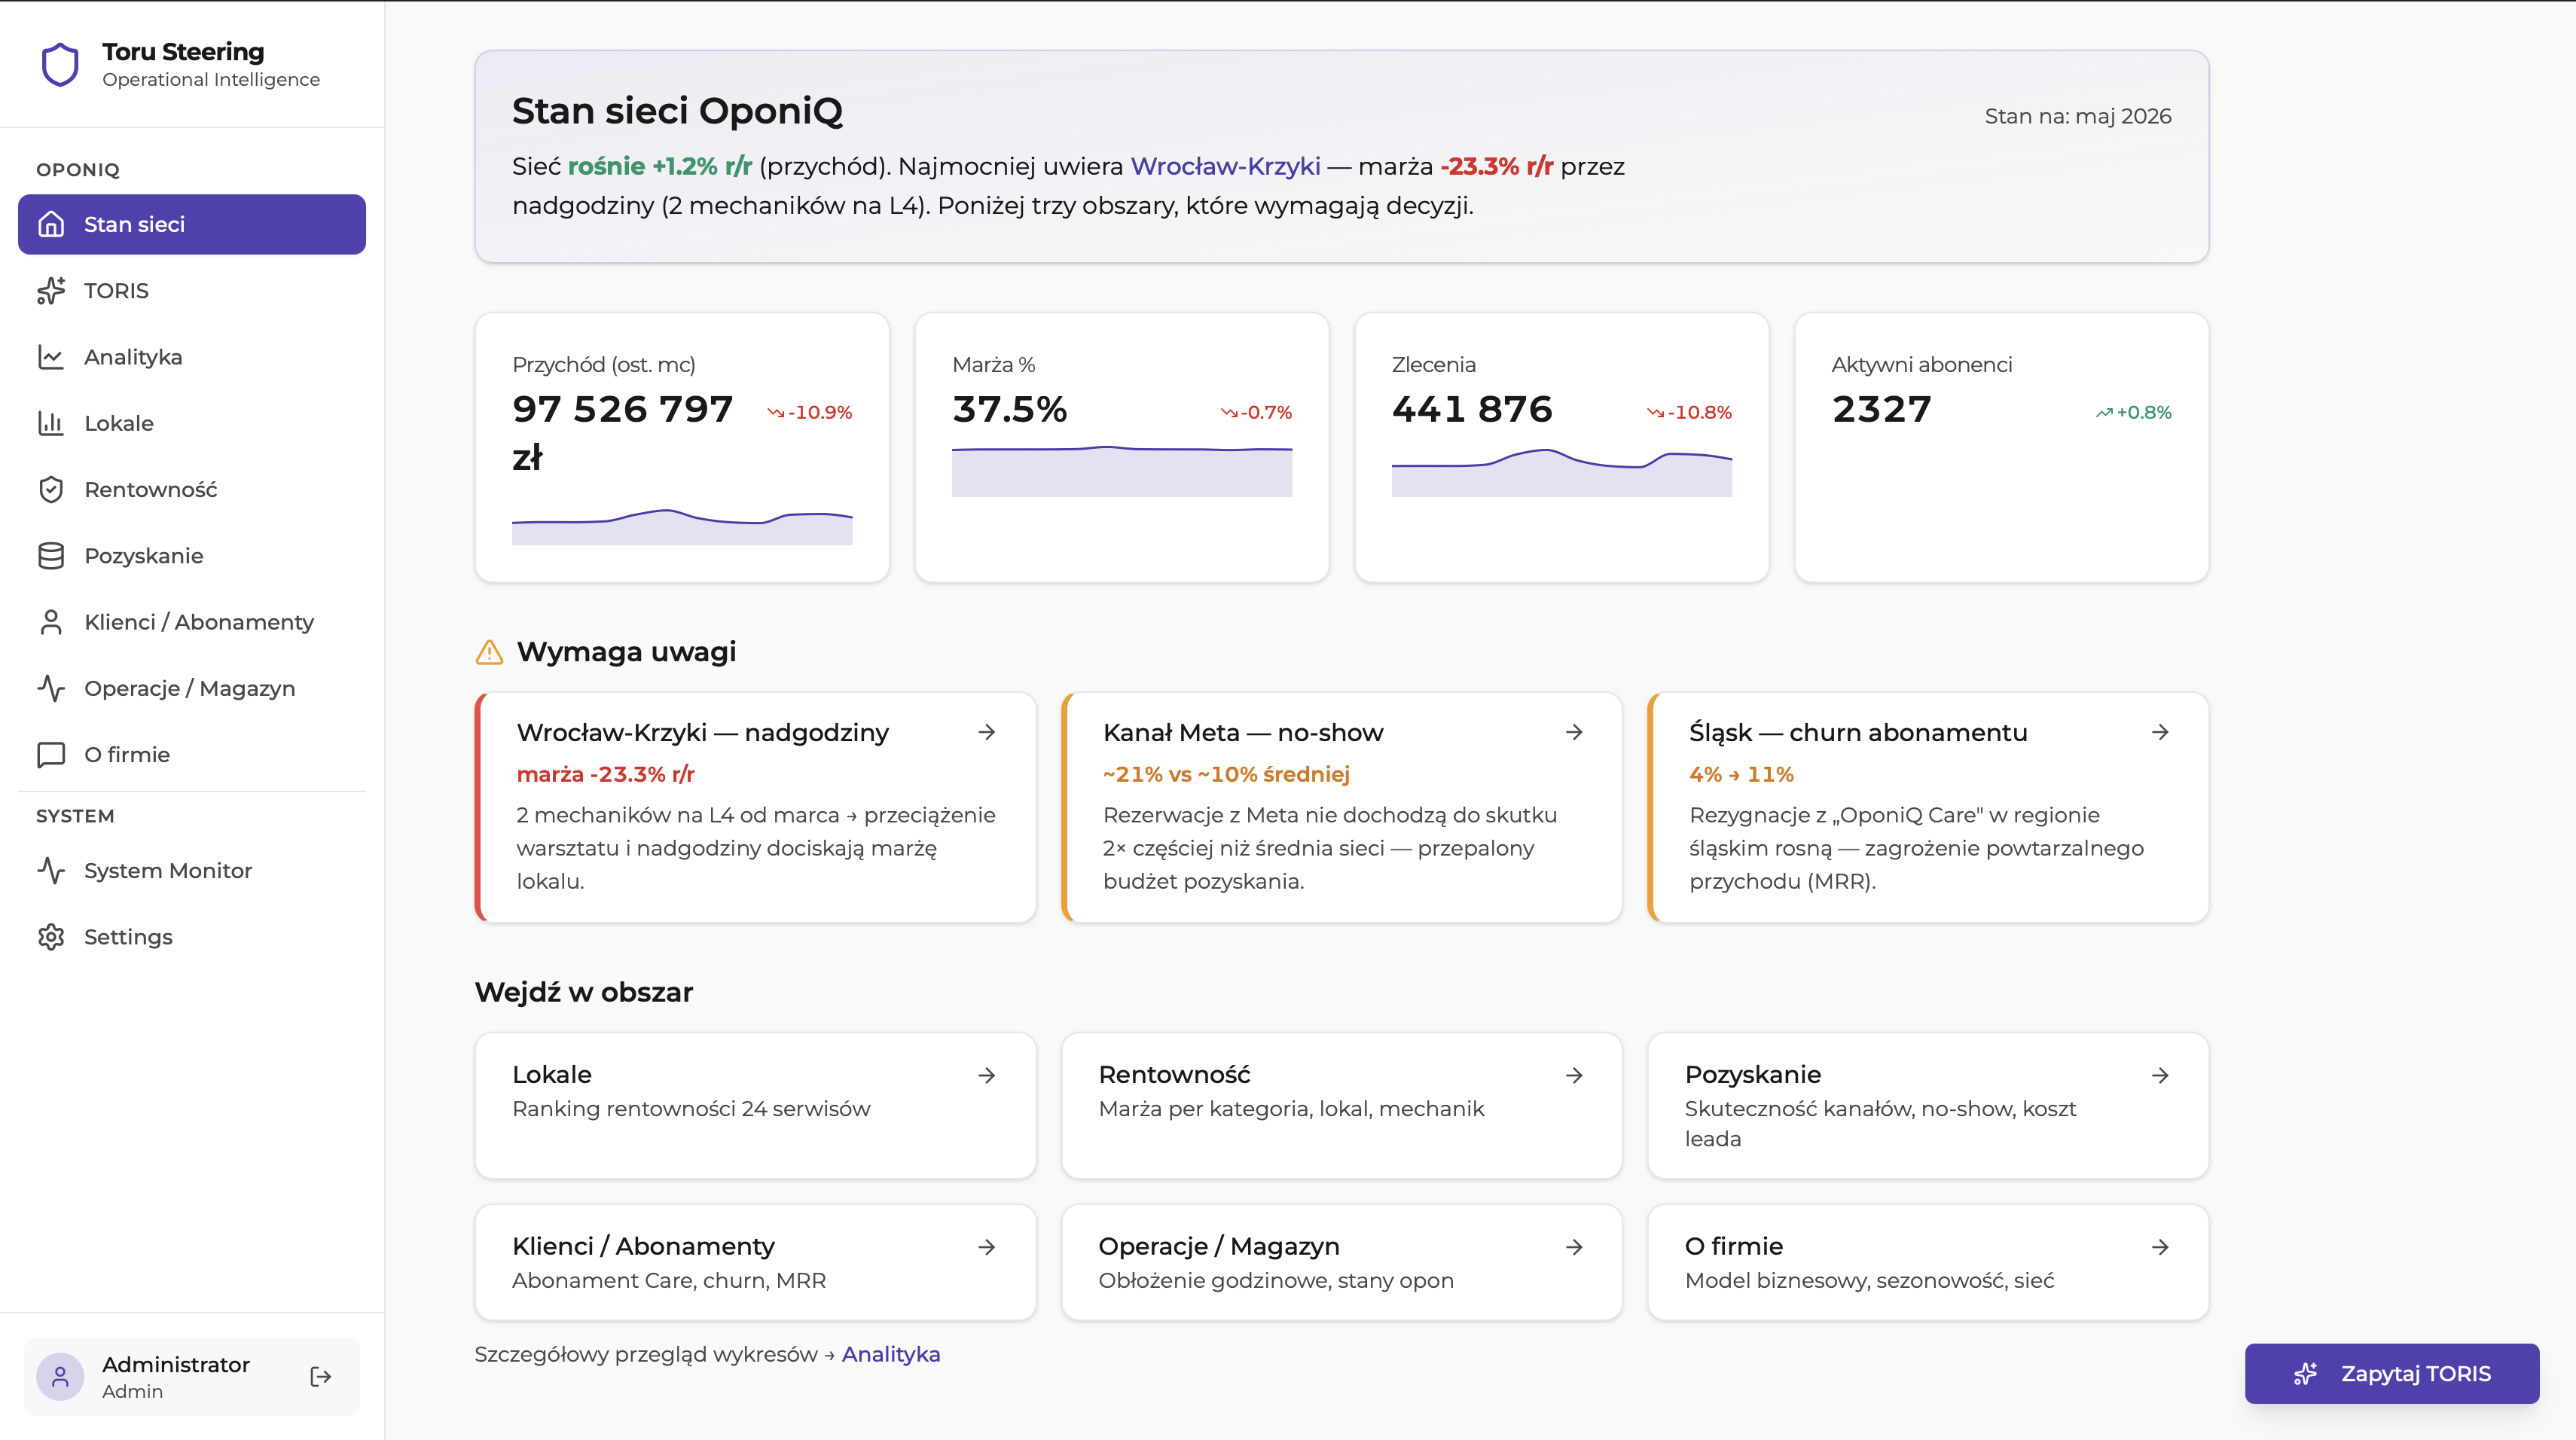
Task: Click the sparkle icon in Zapytaj TORIS button
Action: click(x=2305, y=1374)
